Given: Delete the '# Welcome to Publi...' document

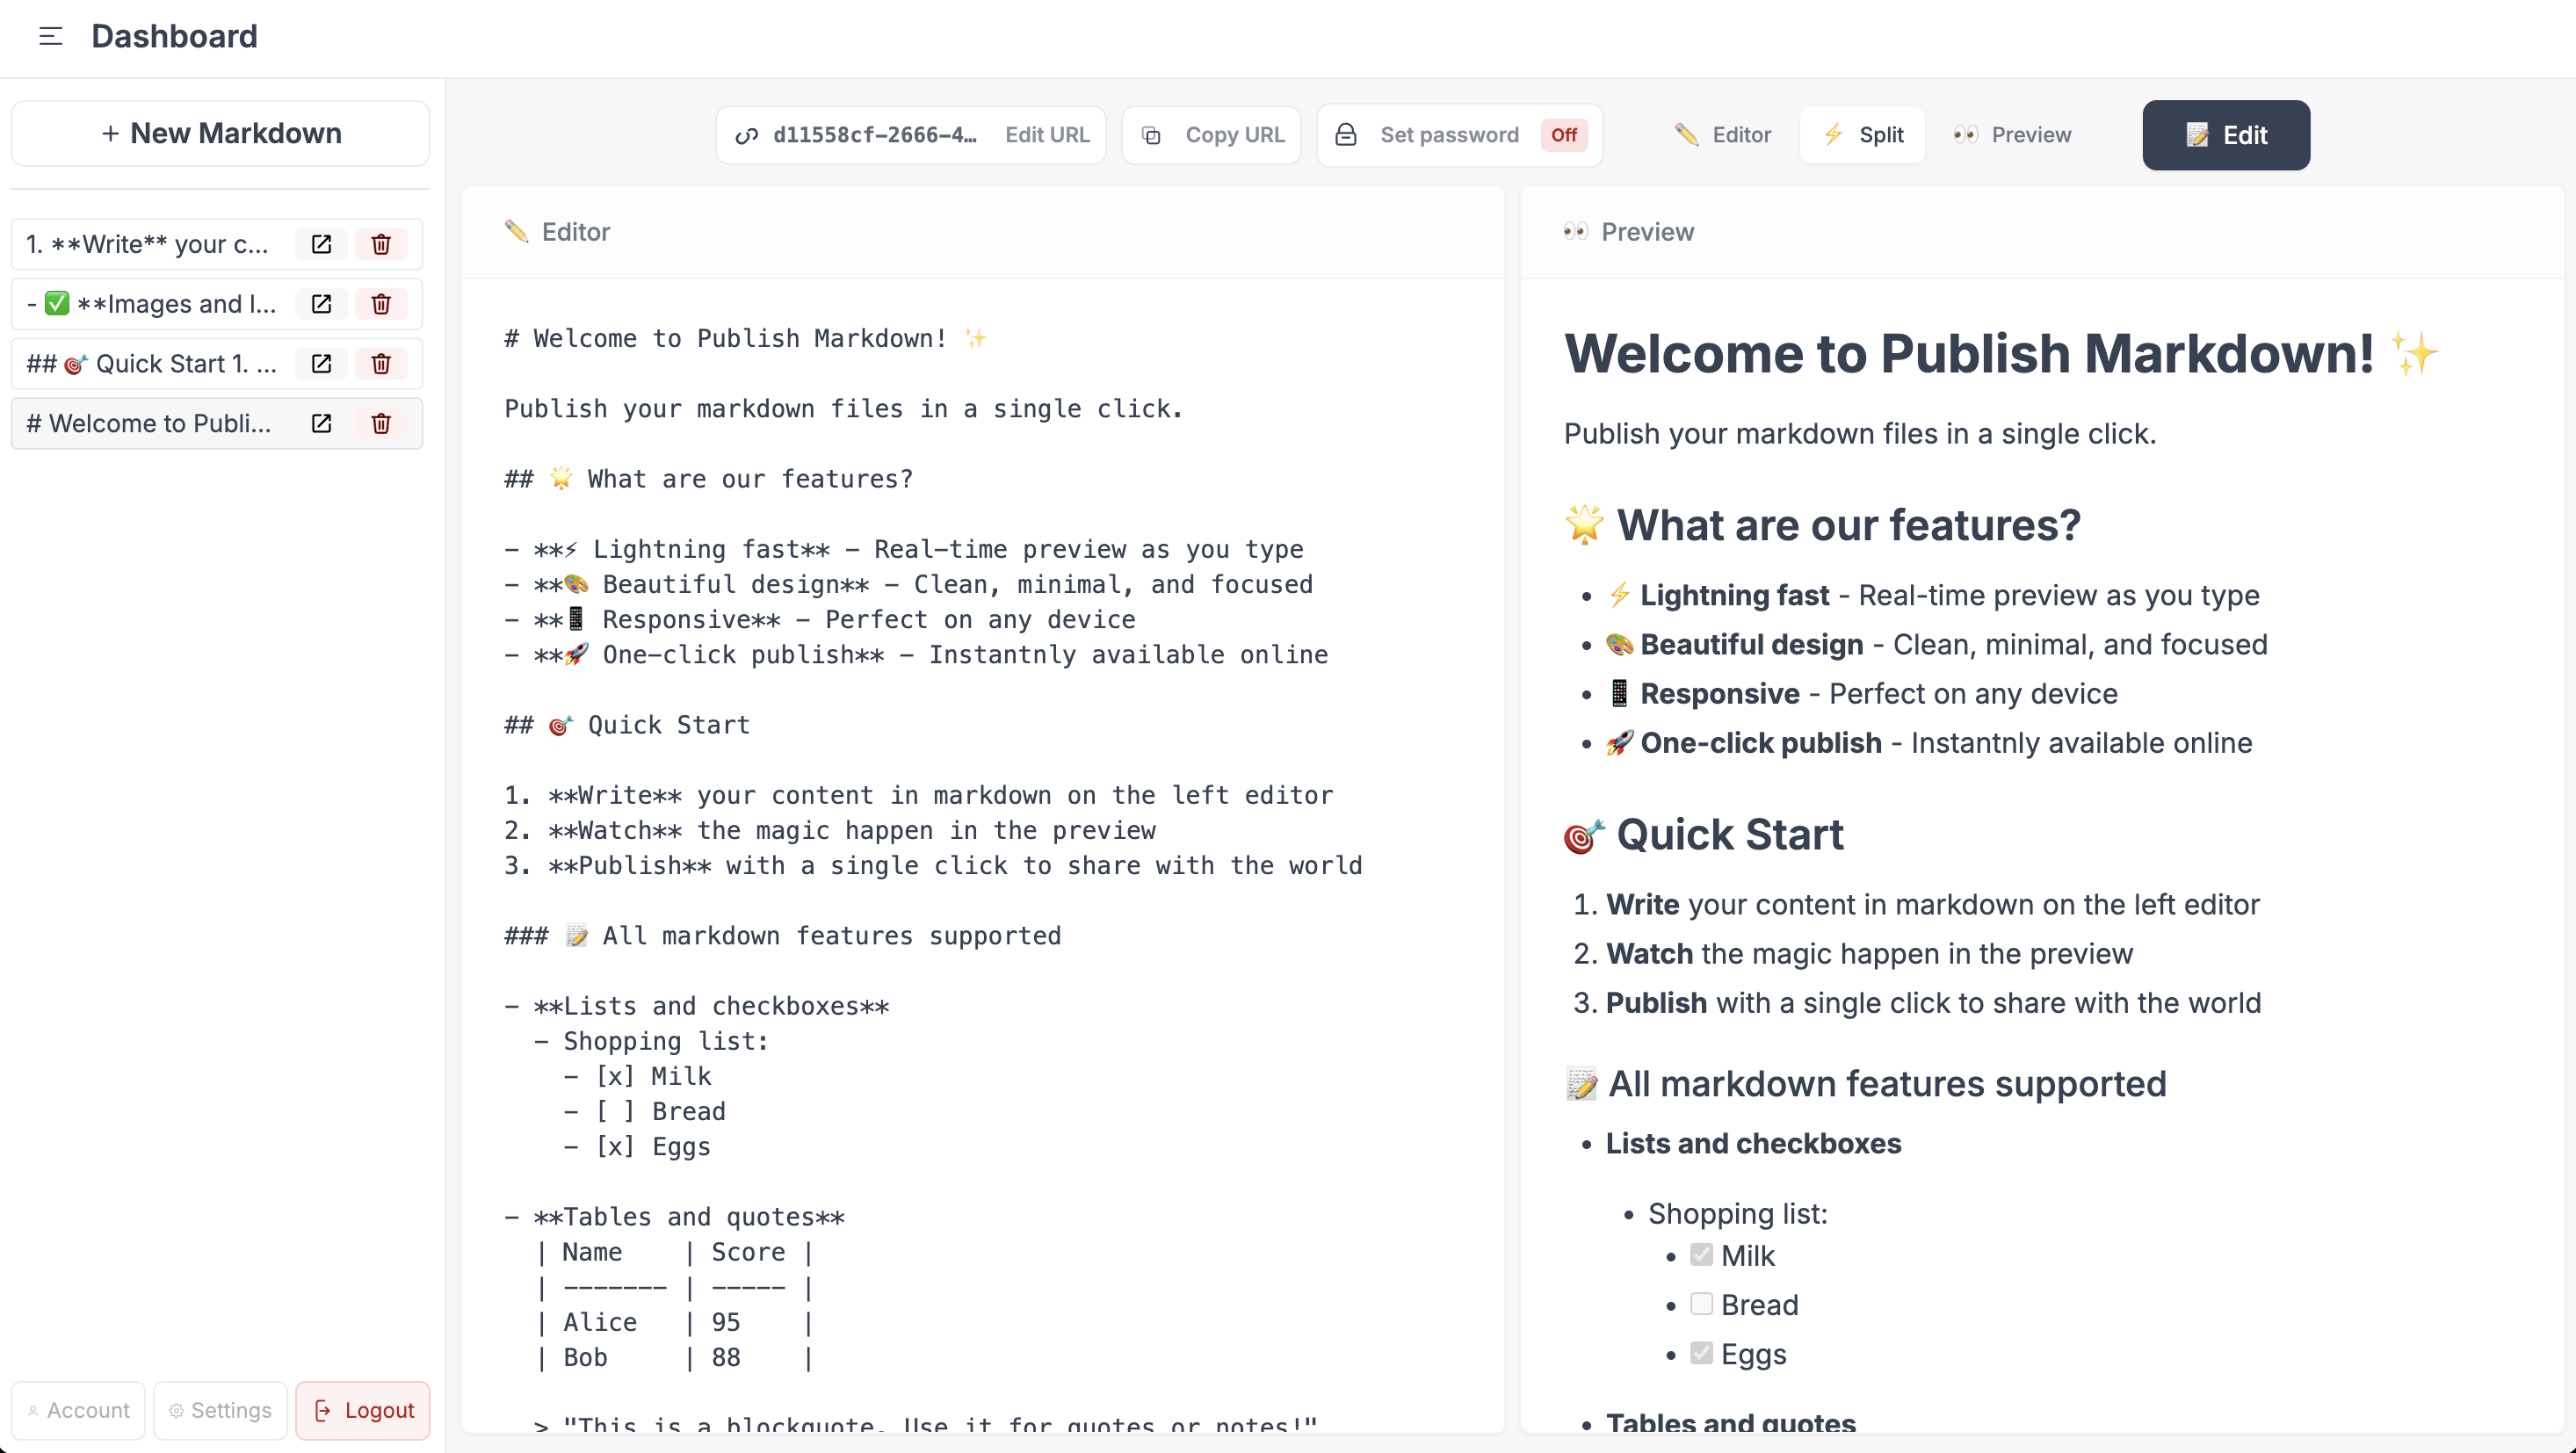Looking at the screenshot, I should point(381,423).
